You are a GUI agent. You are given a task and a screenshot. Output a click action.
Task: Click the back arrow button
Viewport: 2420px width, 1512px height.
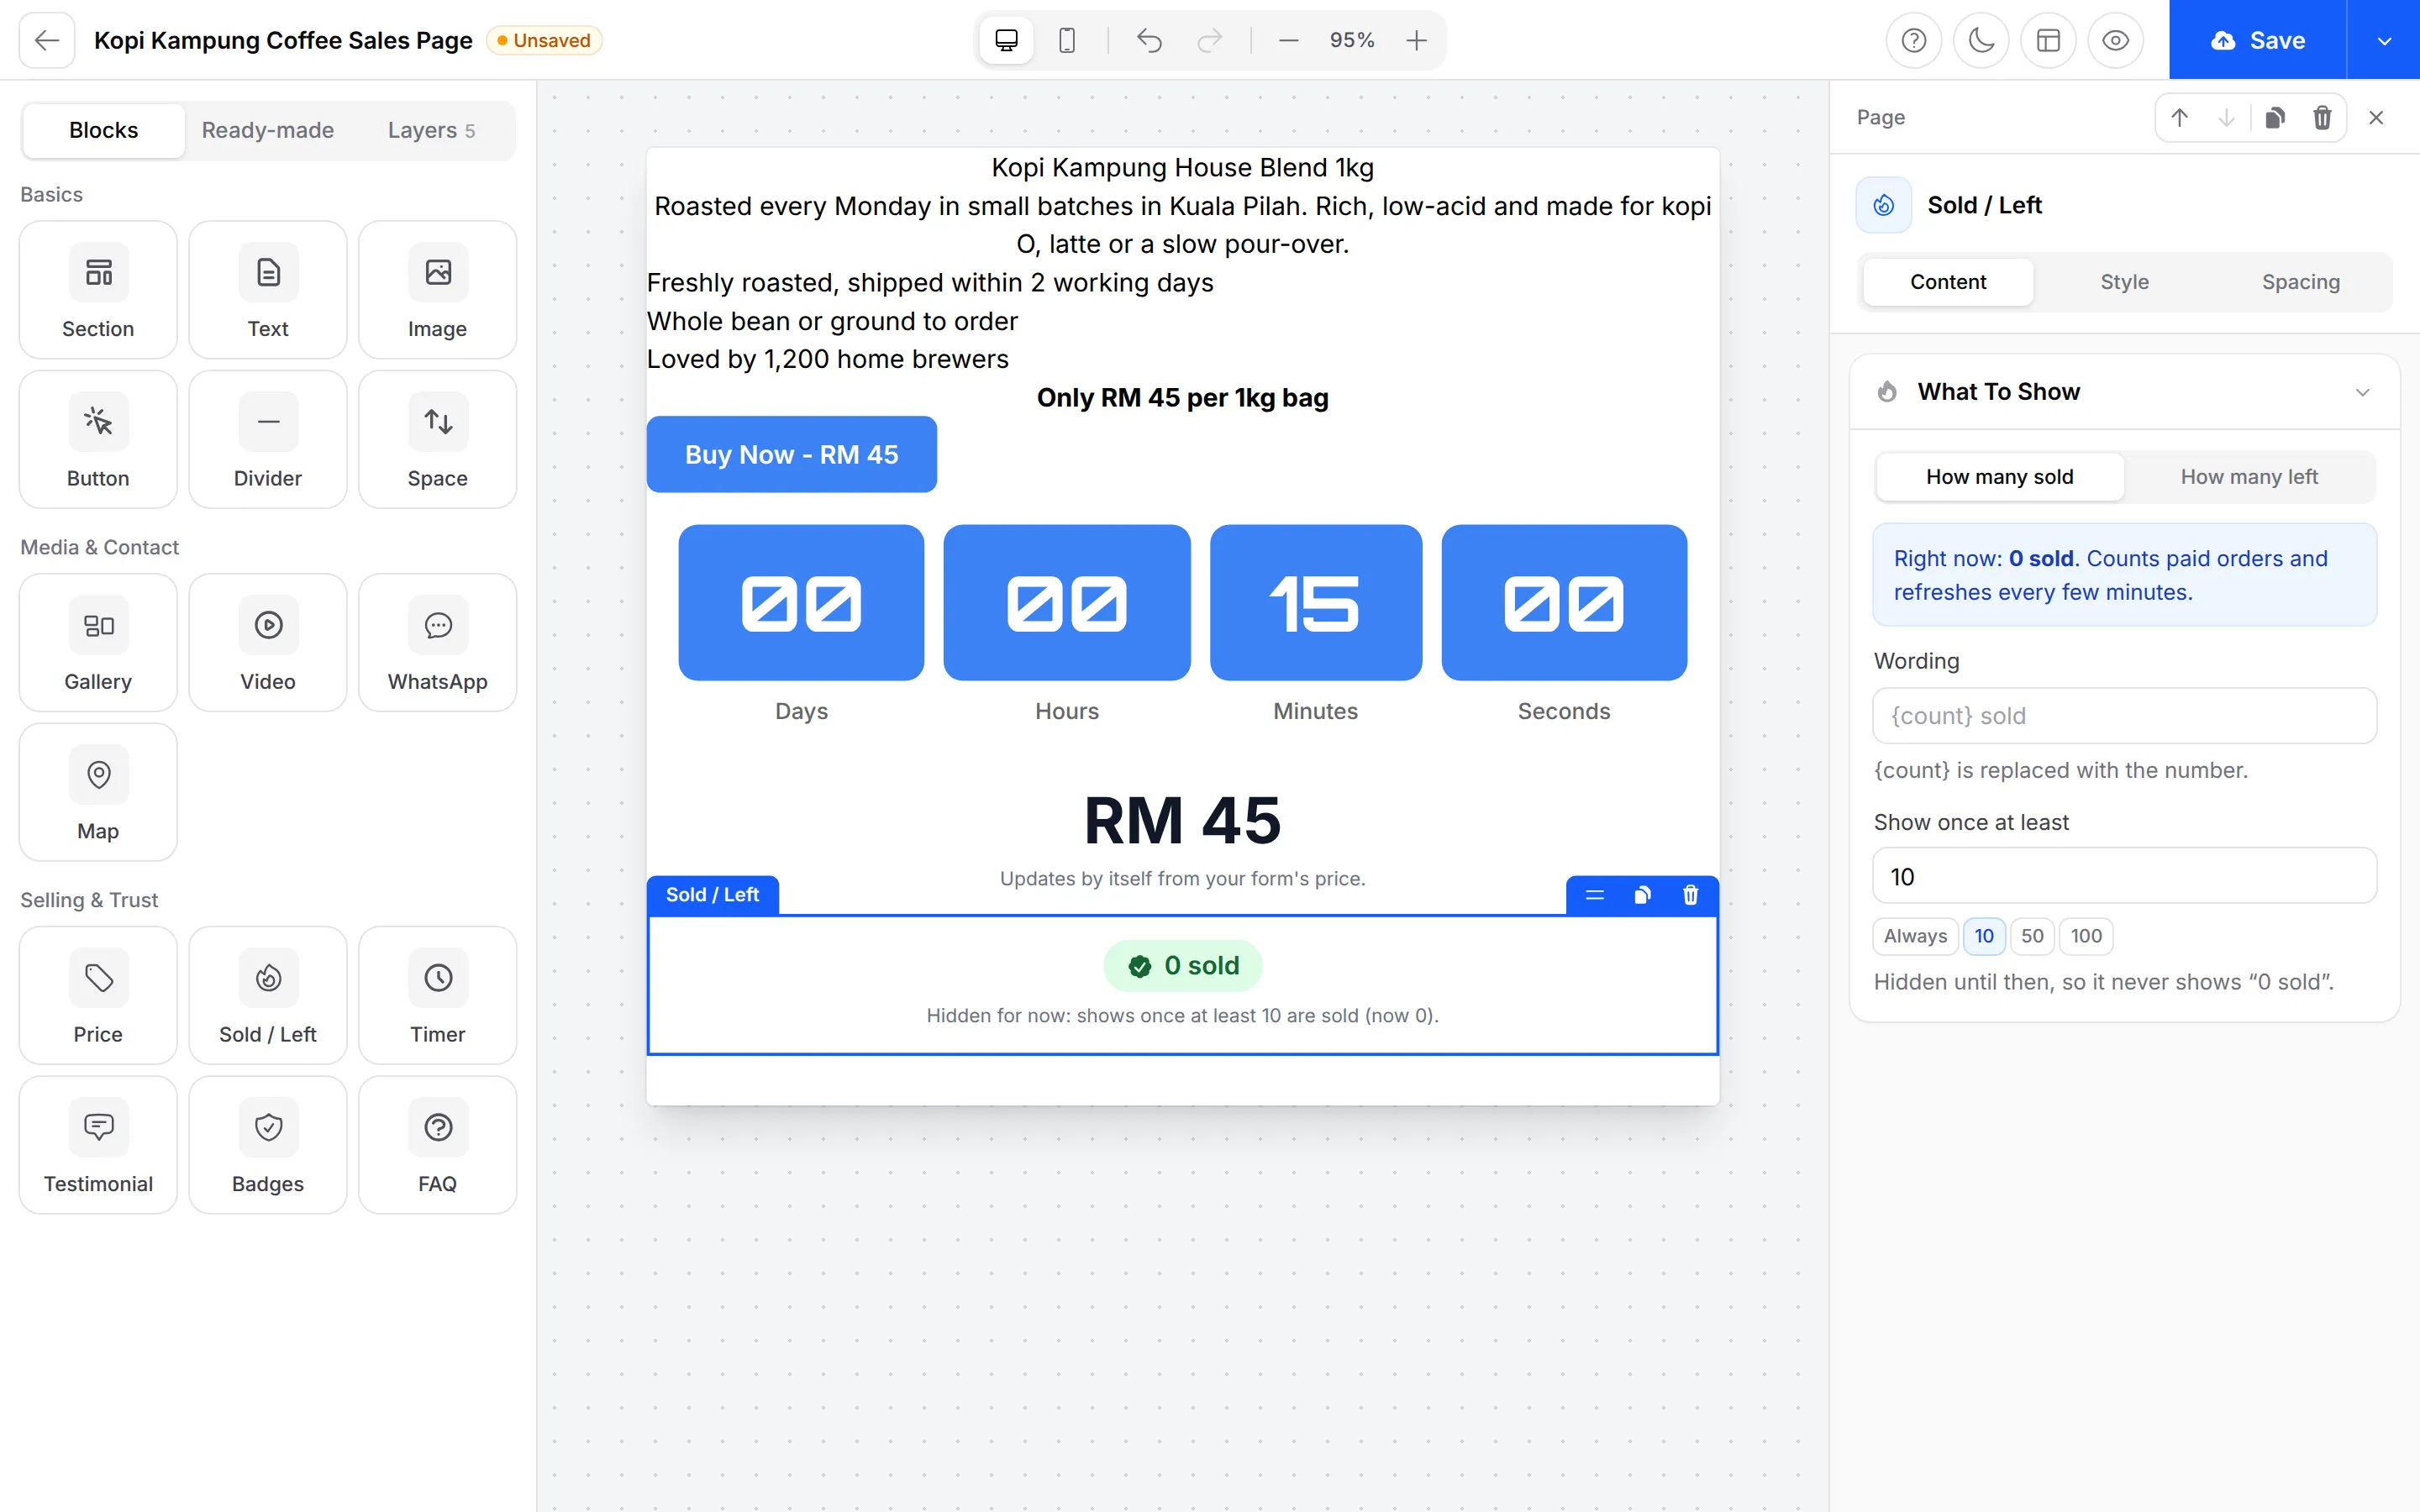click(47, 40)
